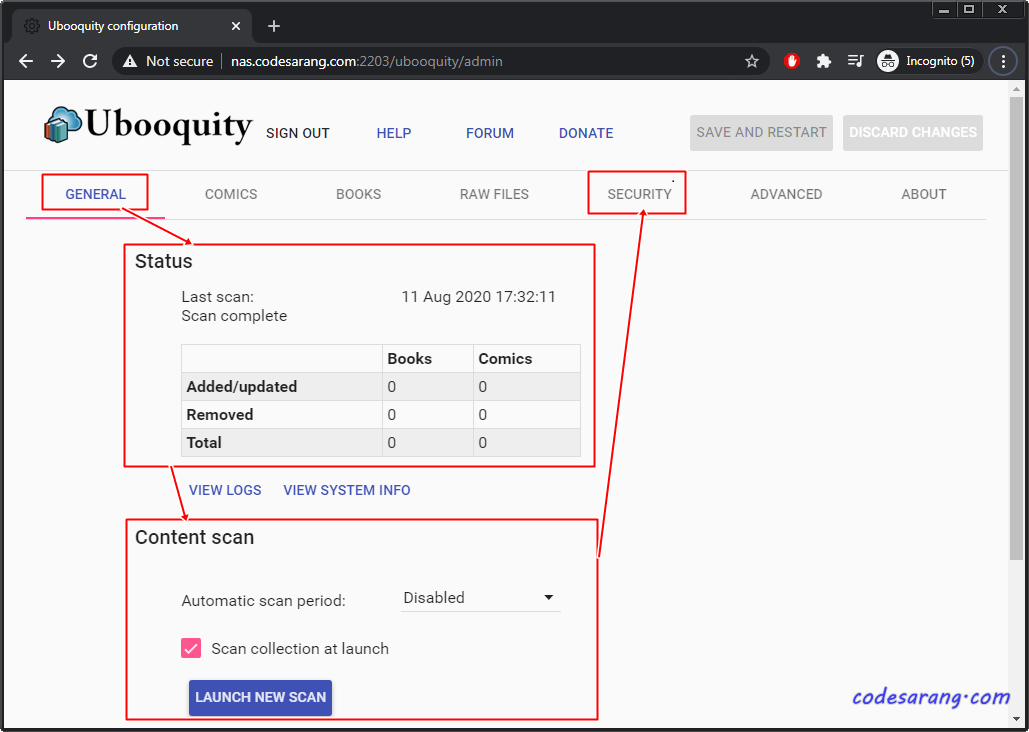Click the page vertical scrollbar thumb
Viewport: 1029px width, 732px height.
[1016, 328]
